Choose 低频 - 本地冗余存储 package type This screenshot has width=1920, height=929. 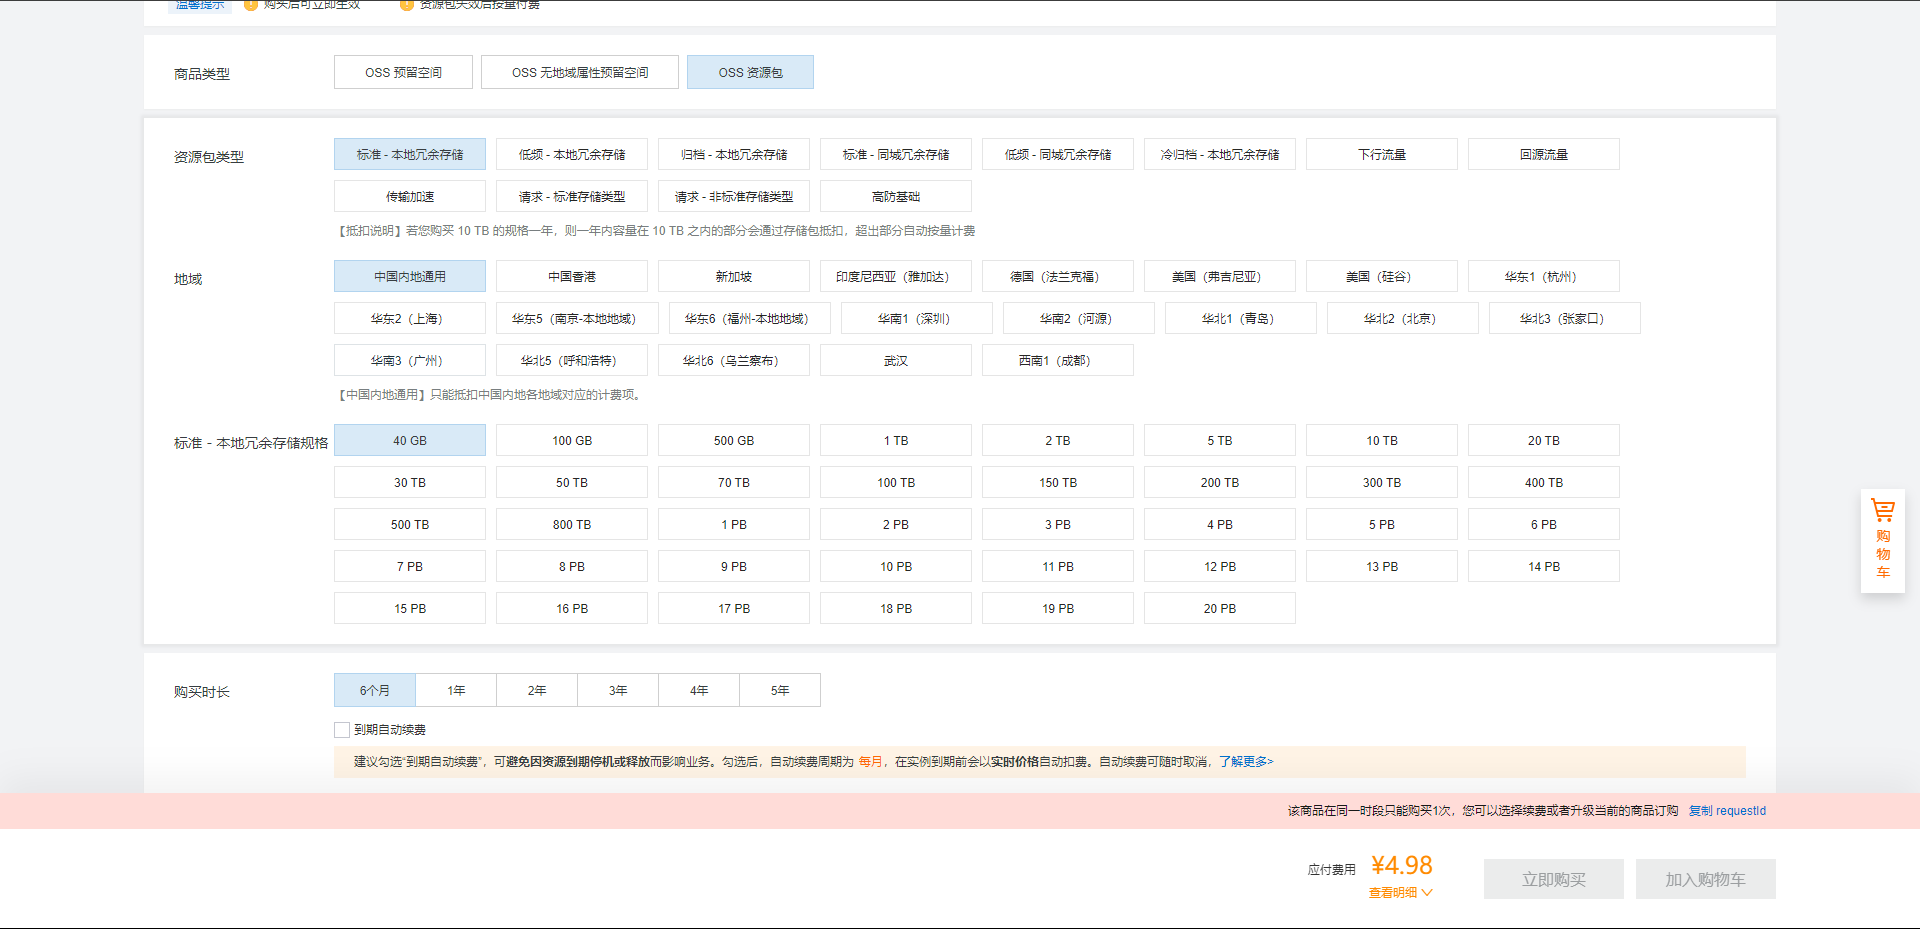click(x=572, y=154)
